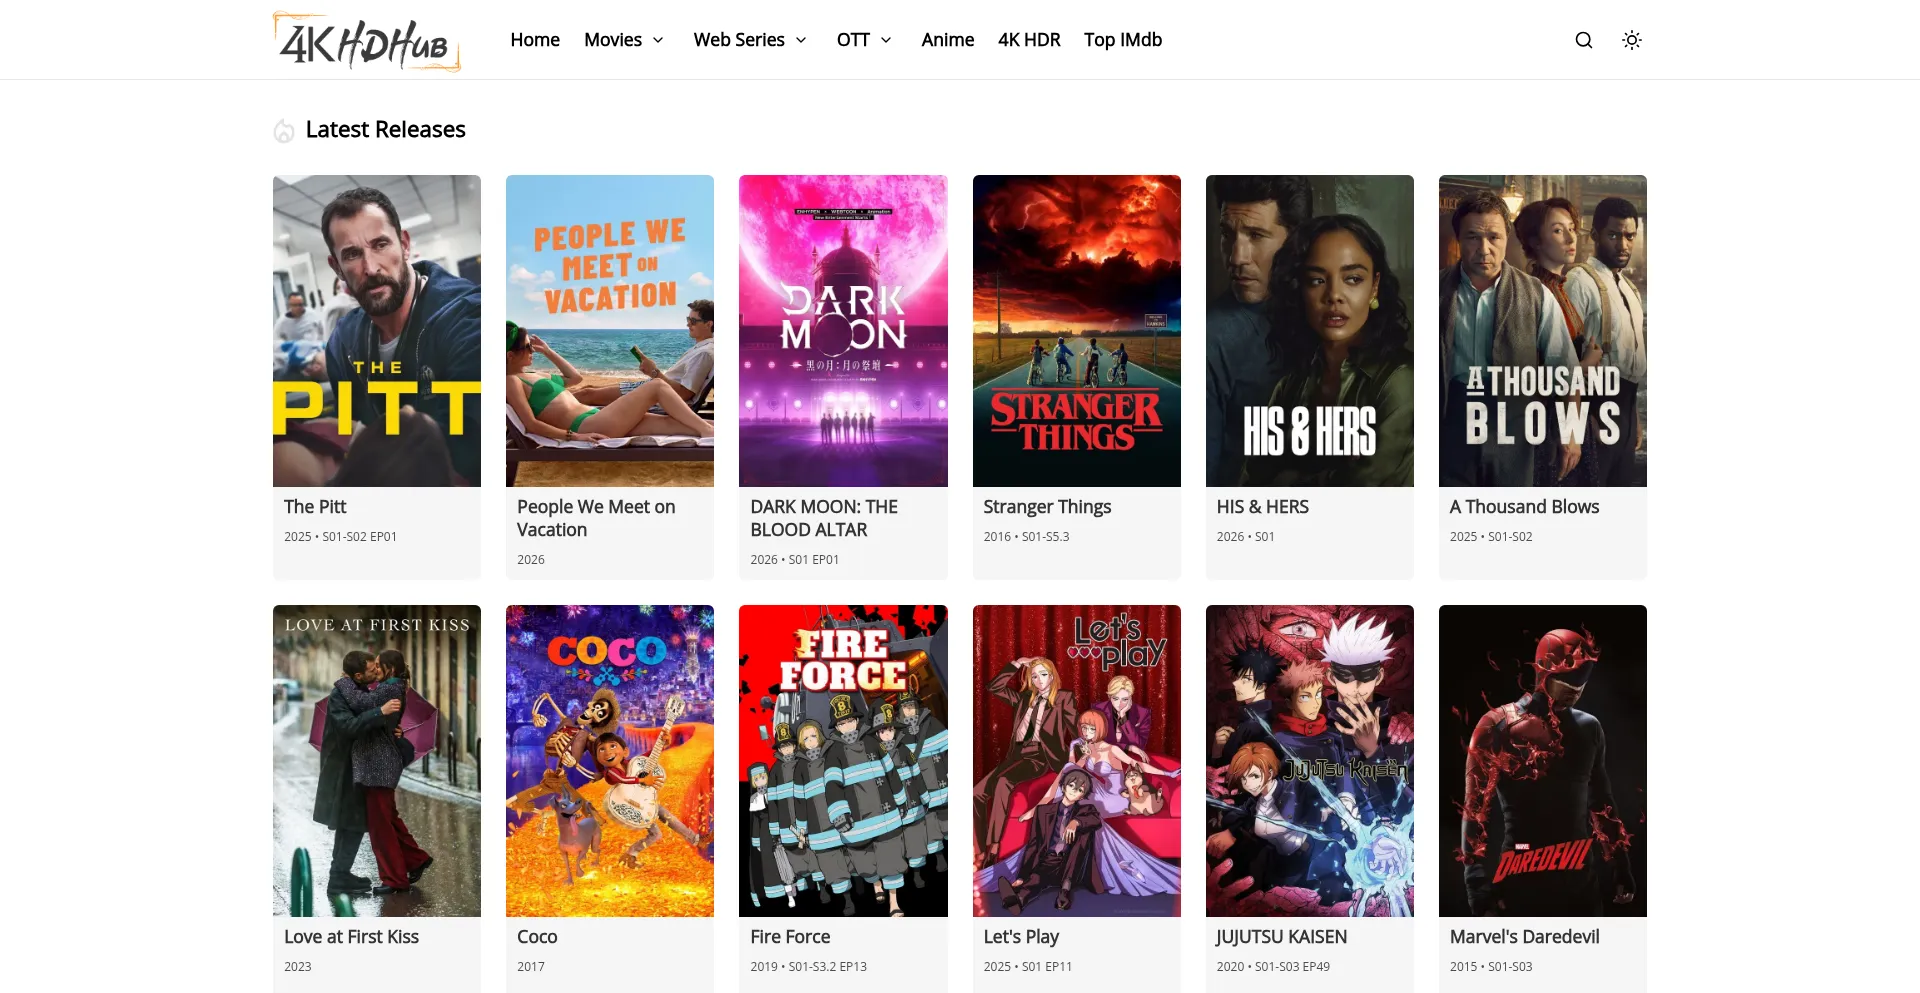The width and height of the screenshot is (1920, 993).
Task: Click '2025 • S01-S02' under A Thousand Blows
Action: (1490, 537)
